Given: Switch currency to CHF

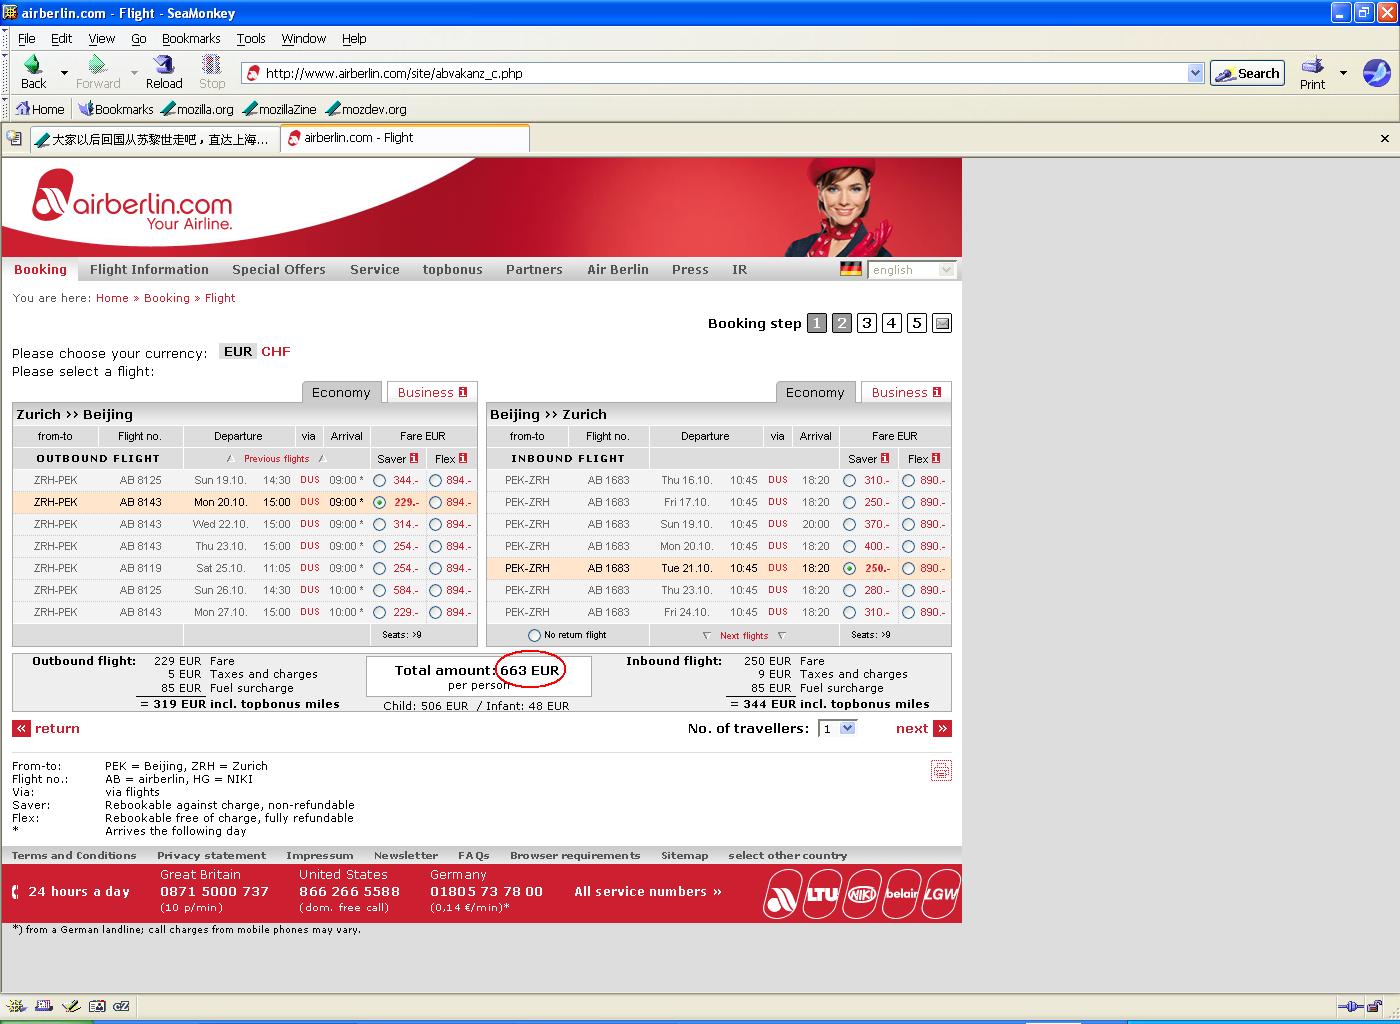Looking at the screenshot, I should (276, 351).
